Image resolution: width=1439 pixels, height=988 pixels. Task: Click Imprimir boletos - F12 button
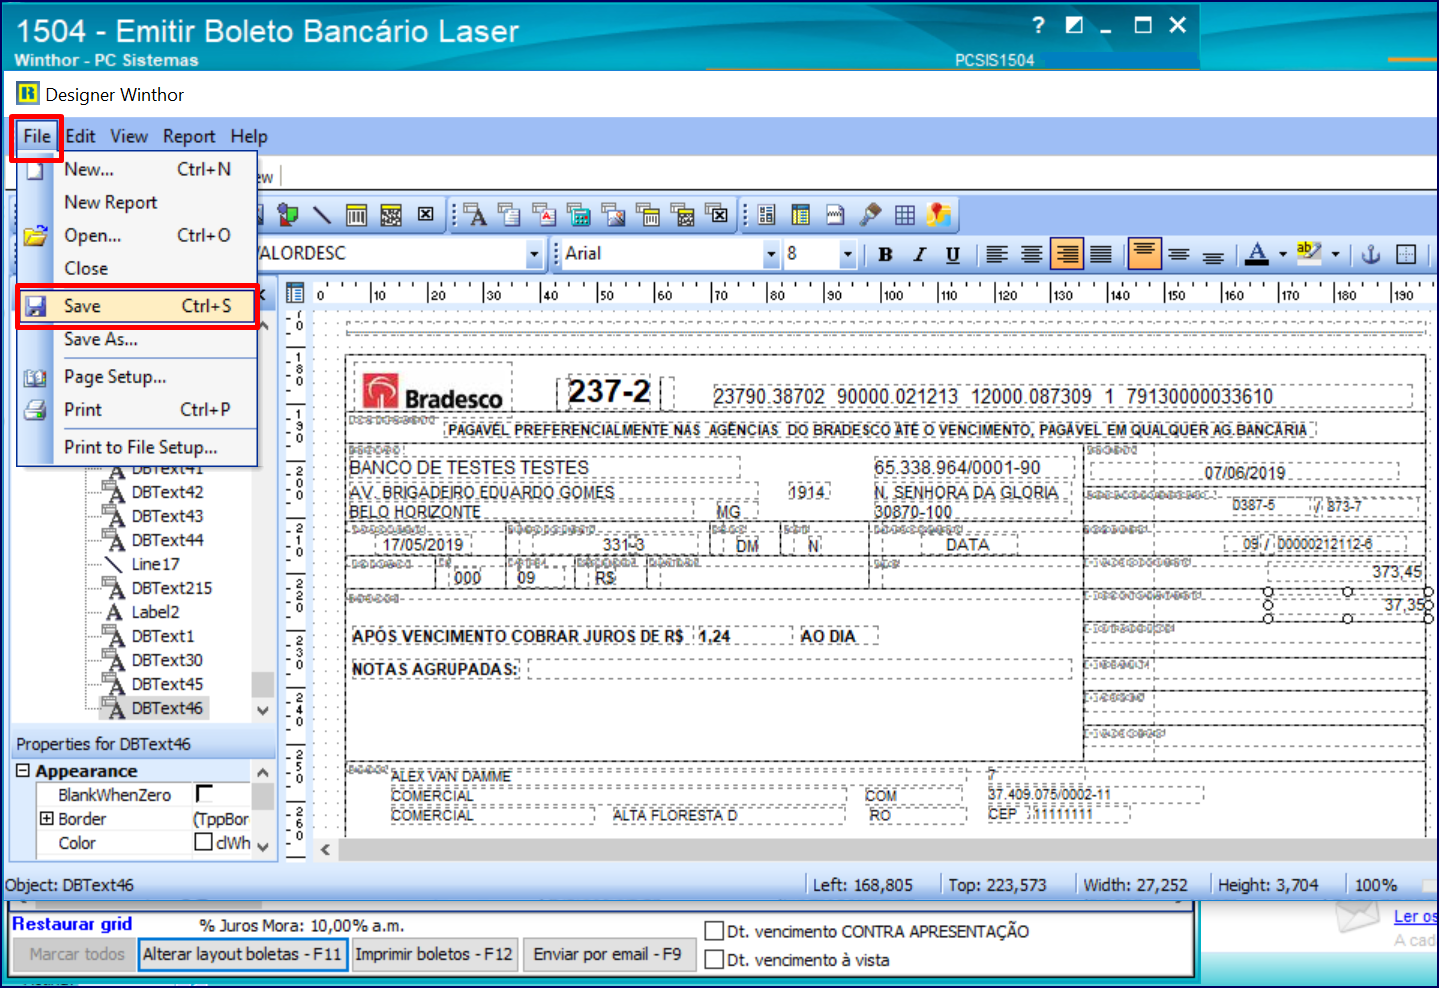click(434, 955)
